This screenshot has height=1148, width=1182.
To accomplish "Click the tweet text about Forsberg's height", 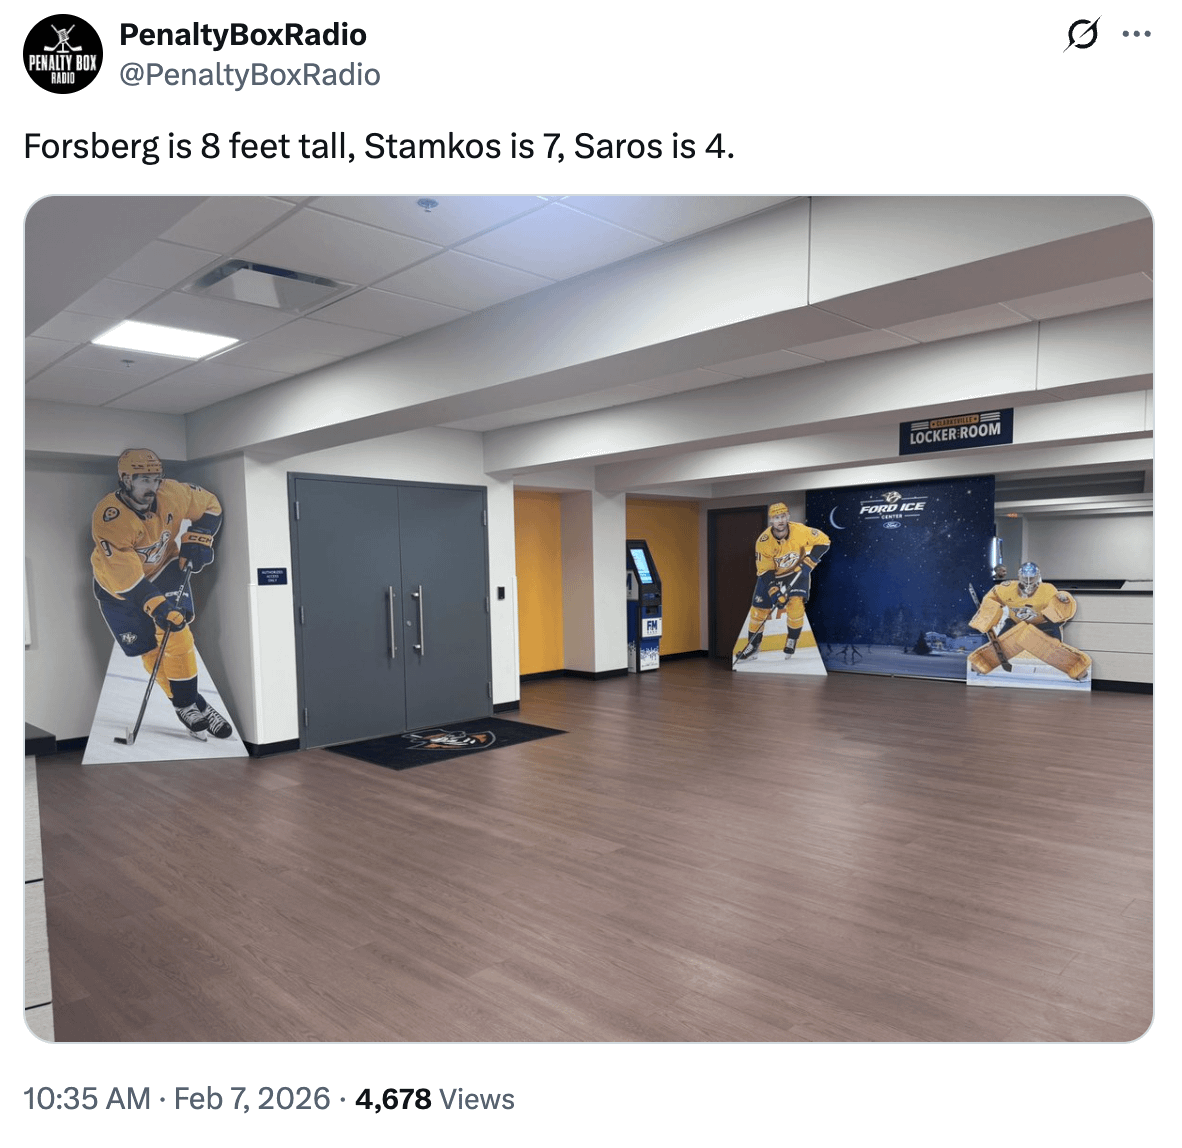I will click(378, 146).
